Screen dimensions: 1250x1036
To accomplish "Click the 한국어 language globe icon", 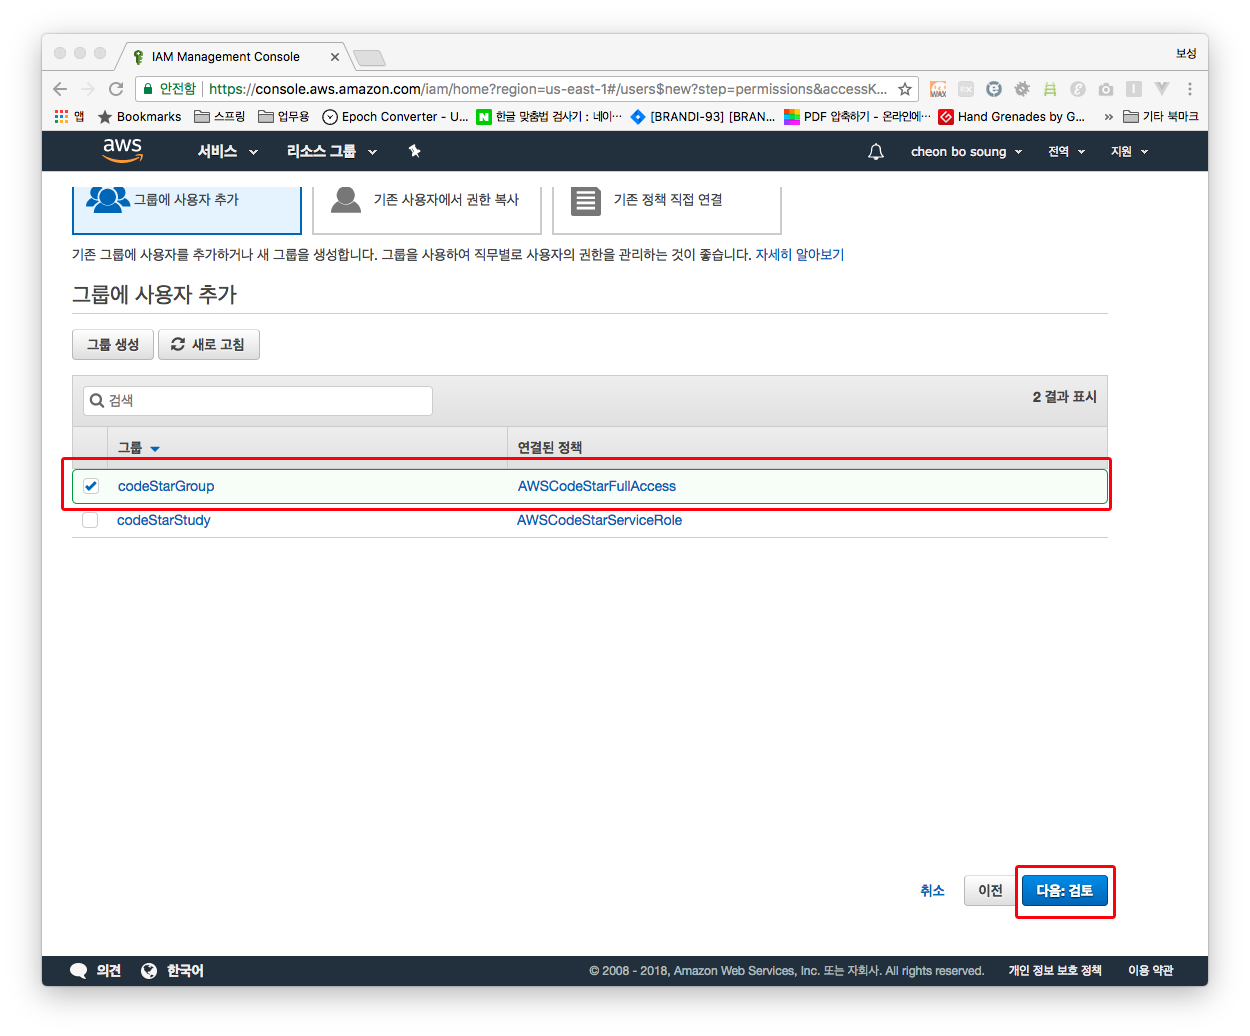I will pyautogui.click(x=149, y=971).
